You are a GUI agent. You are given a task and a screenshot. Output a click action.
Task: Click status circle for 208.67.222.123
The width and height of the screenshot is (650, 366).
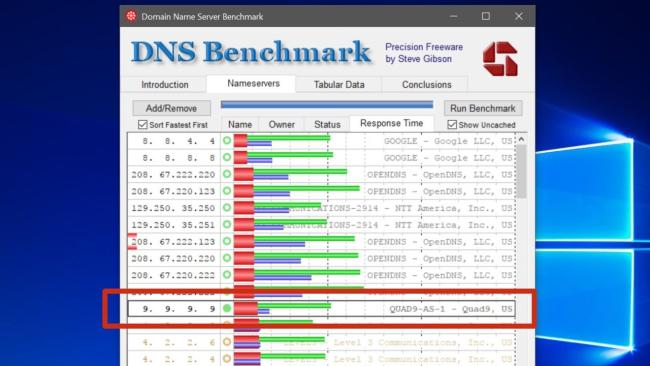click(x=227, y=241)
